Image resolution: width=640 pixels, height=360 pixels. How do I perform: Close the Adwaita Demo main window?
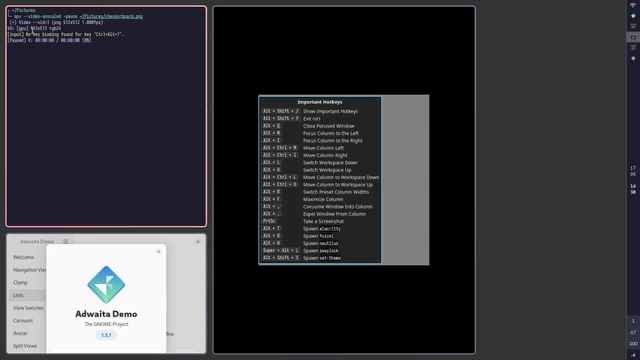pyautogui.click(x=198, y=242)
